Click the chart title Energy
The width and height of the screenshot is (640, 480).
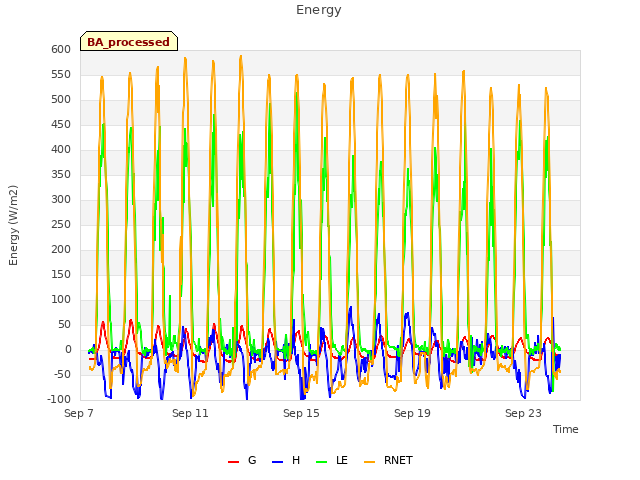[318, 10]
